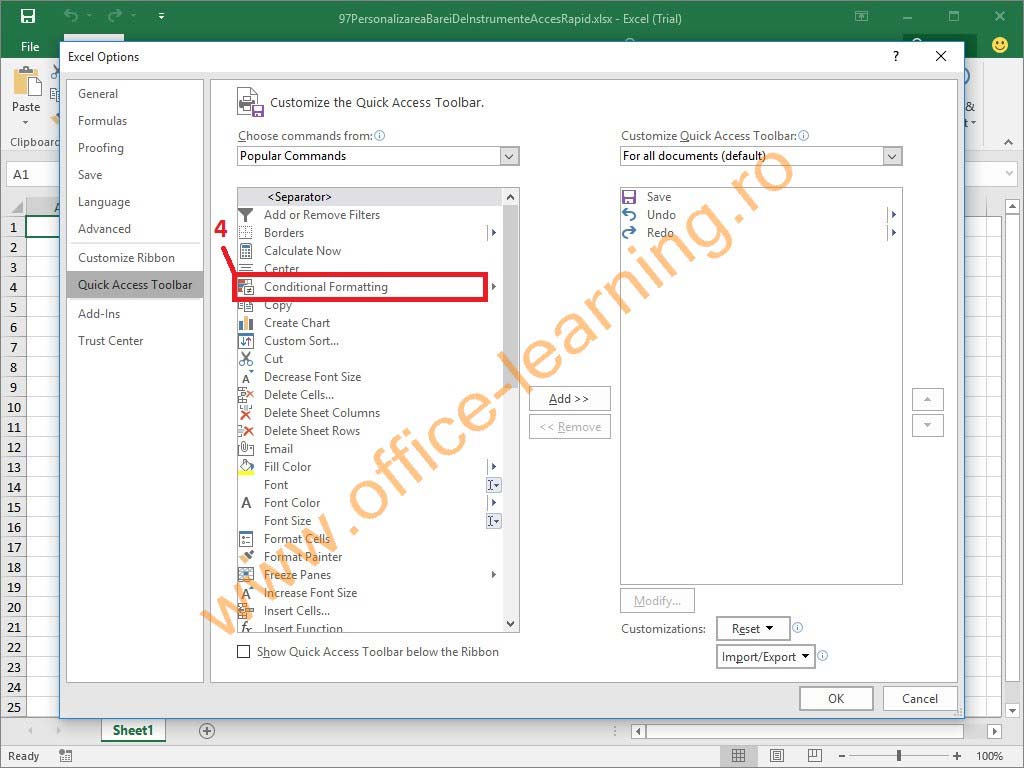Click the help question mark in dialog title
Screen dimensions: 1024x768
click(x=896, y=56)
